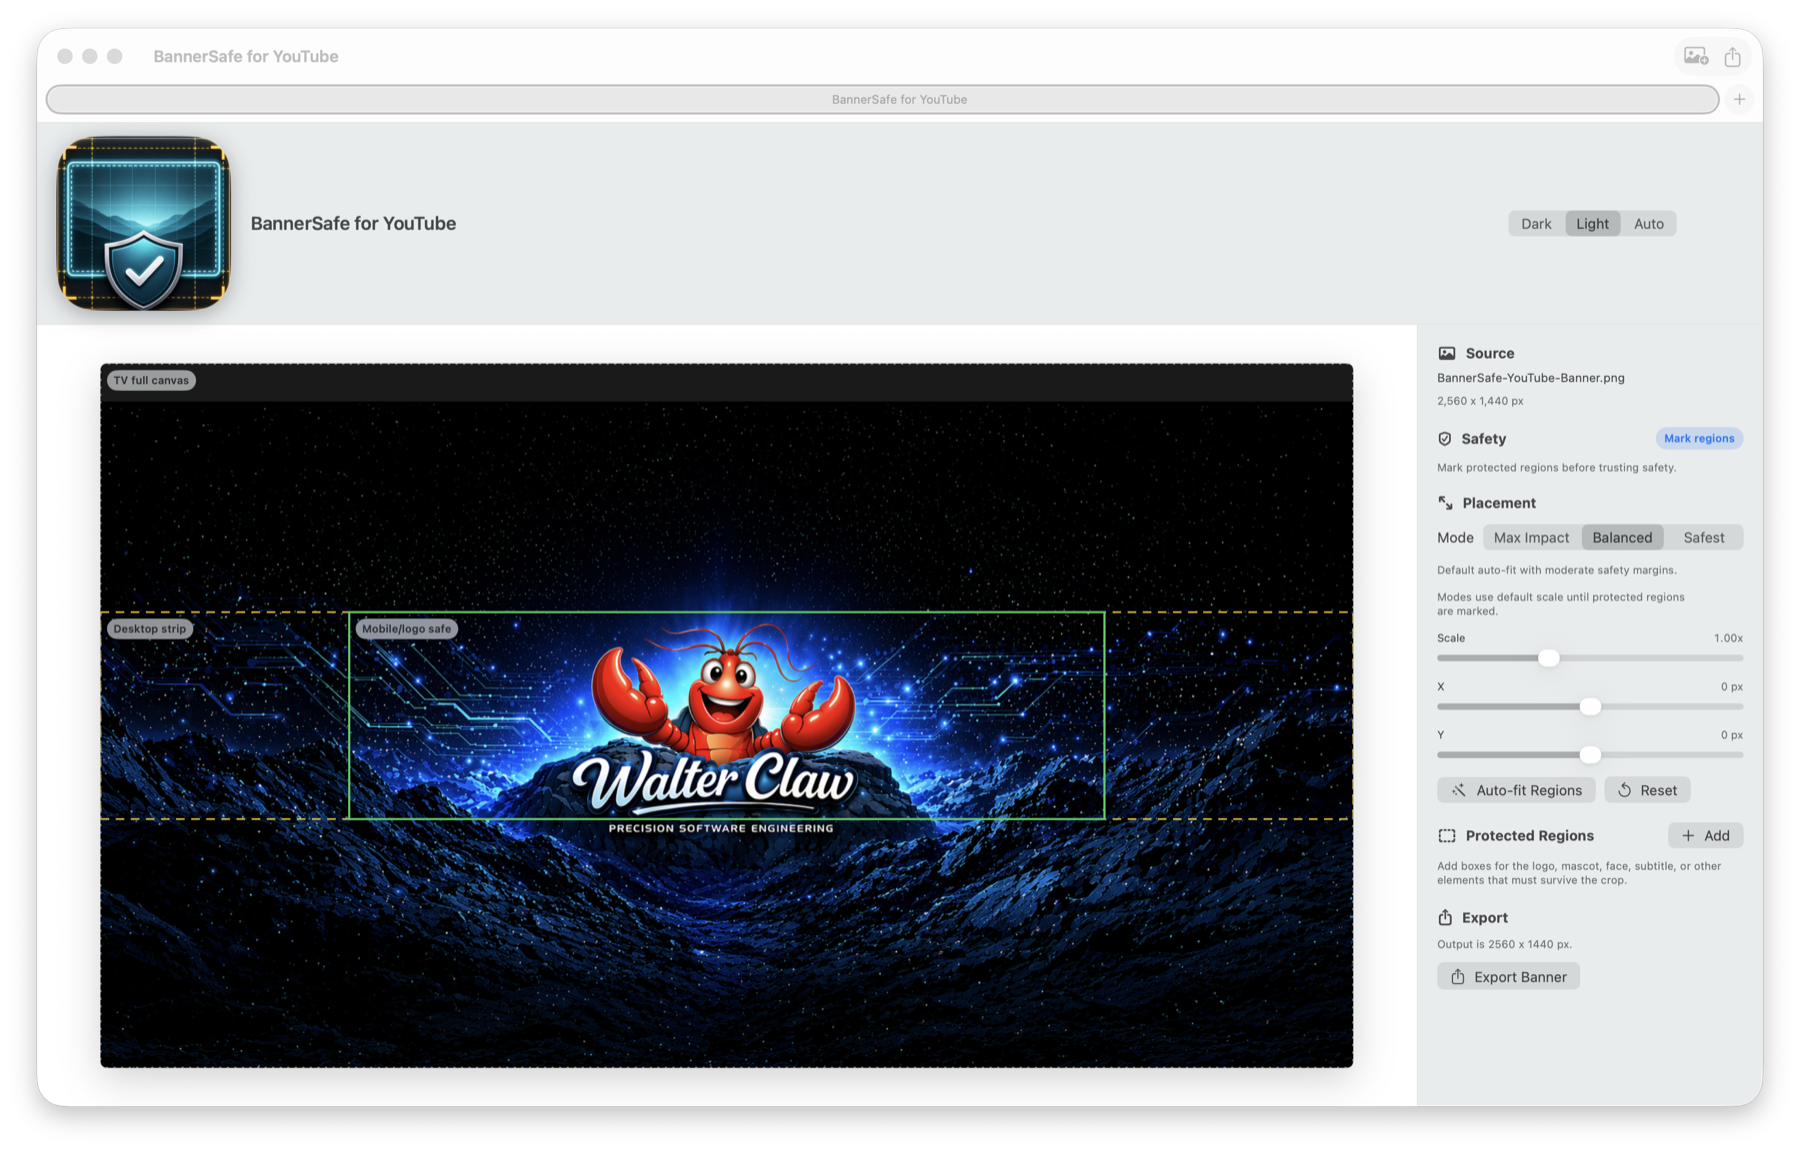Viewport: 1800px width, 1152px height.
Task: Click the Mark regions badge
Action: tap(1699, 438)
